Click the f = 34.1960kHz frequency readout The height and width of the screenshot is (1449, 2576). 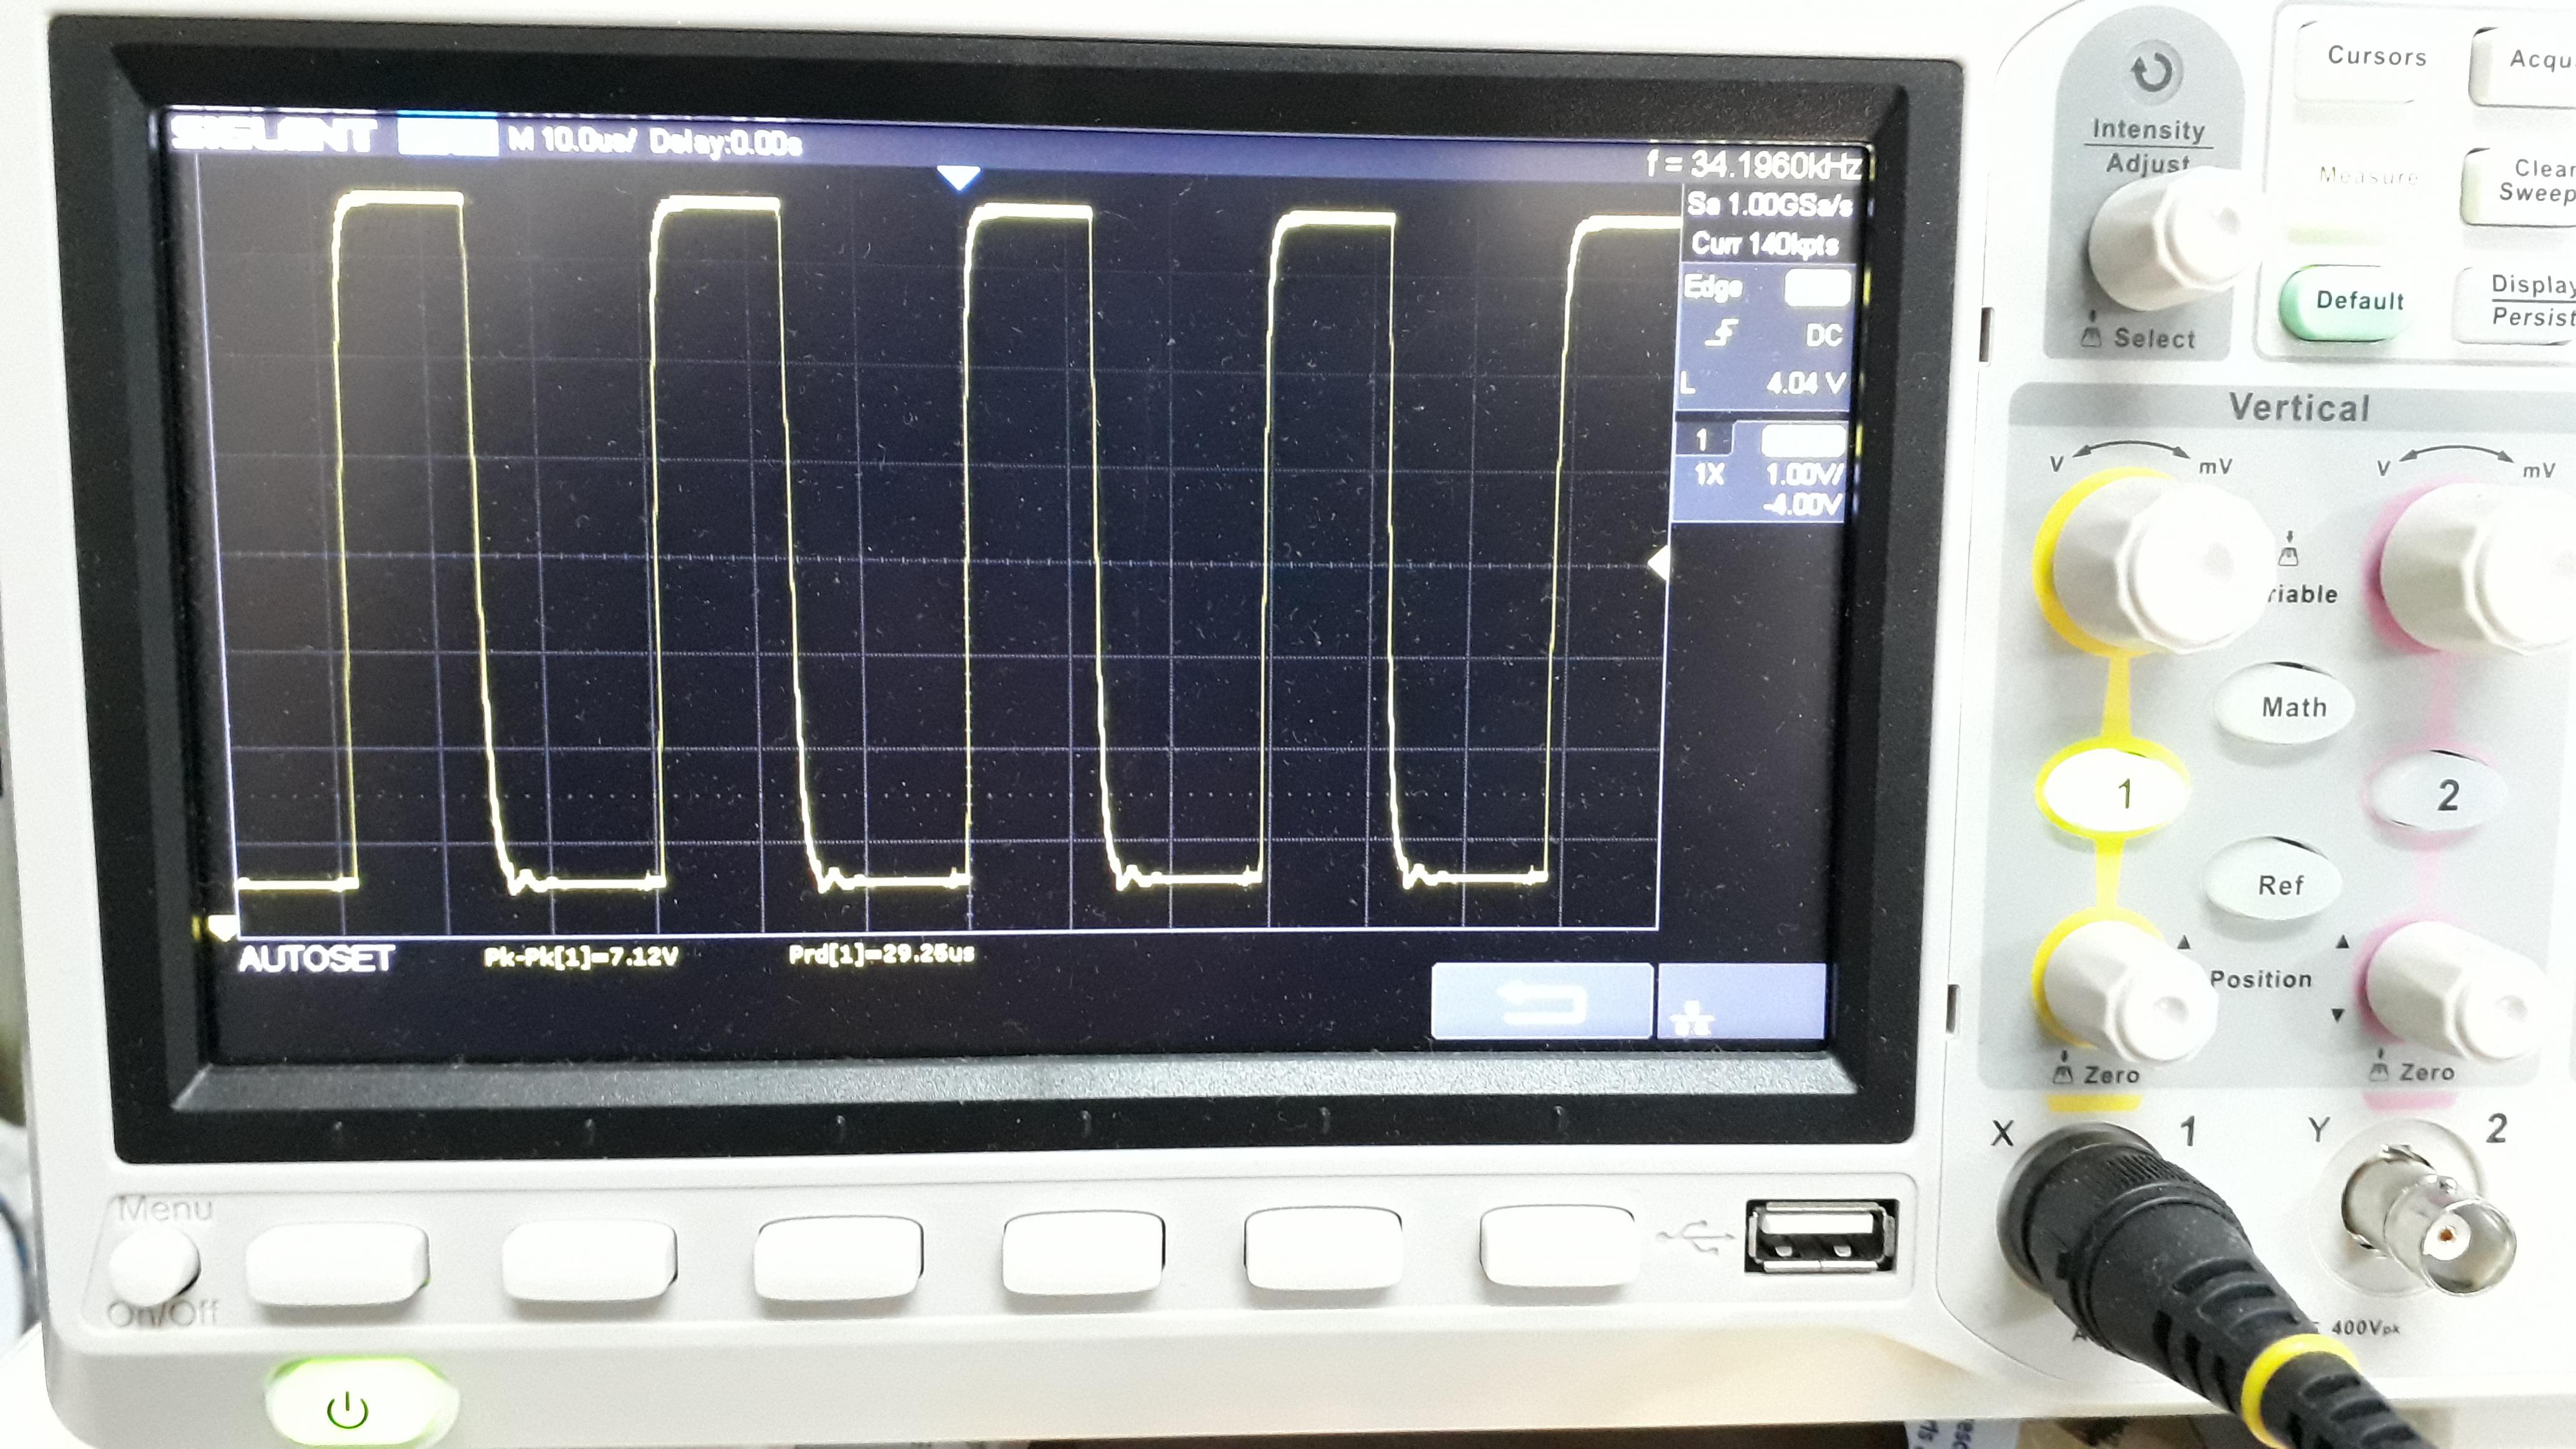pos(1754,165)
